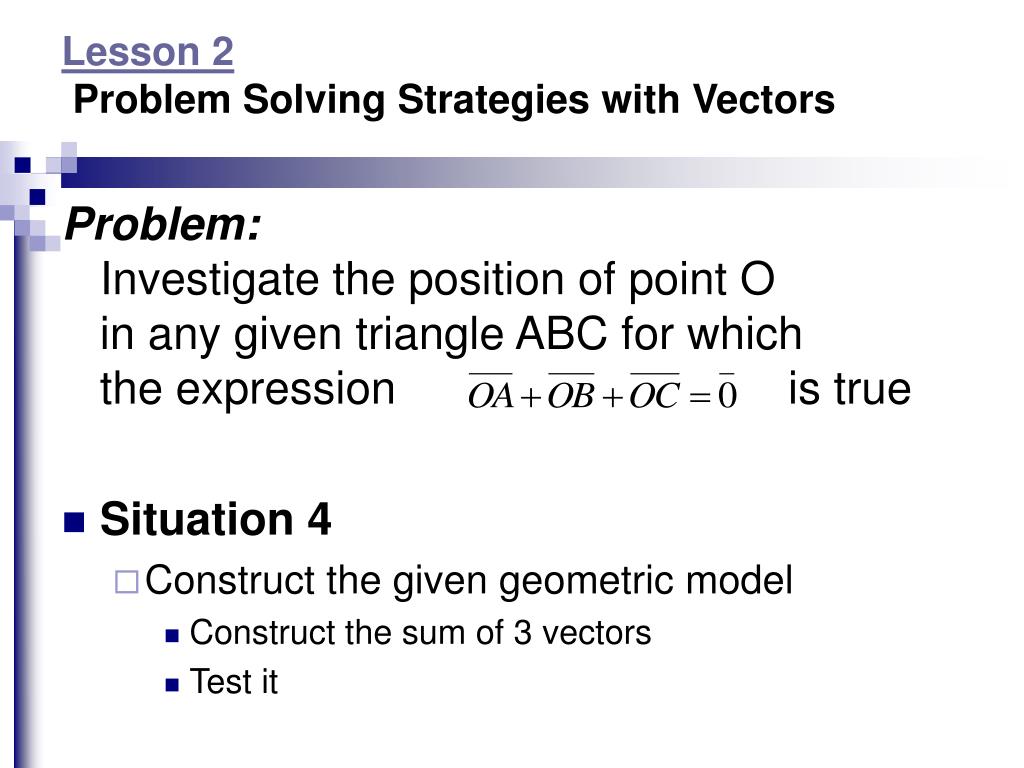Click the small bullet before 'Construct the sum'
The image size is (1024, 768).
[x=171, y=635]
